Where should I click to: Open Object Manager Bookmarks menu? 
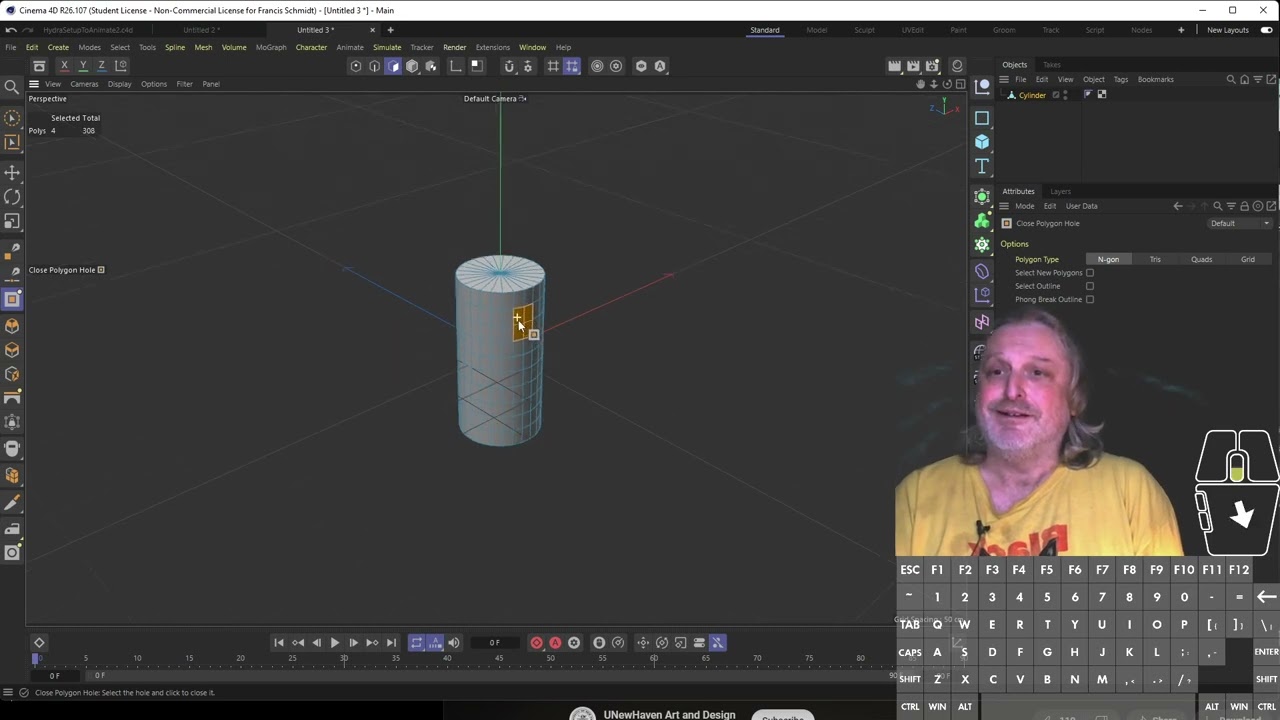pos(1155,79)
